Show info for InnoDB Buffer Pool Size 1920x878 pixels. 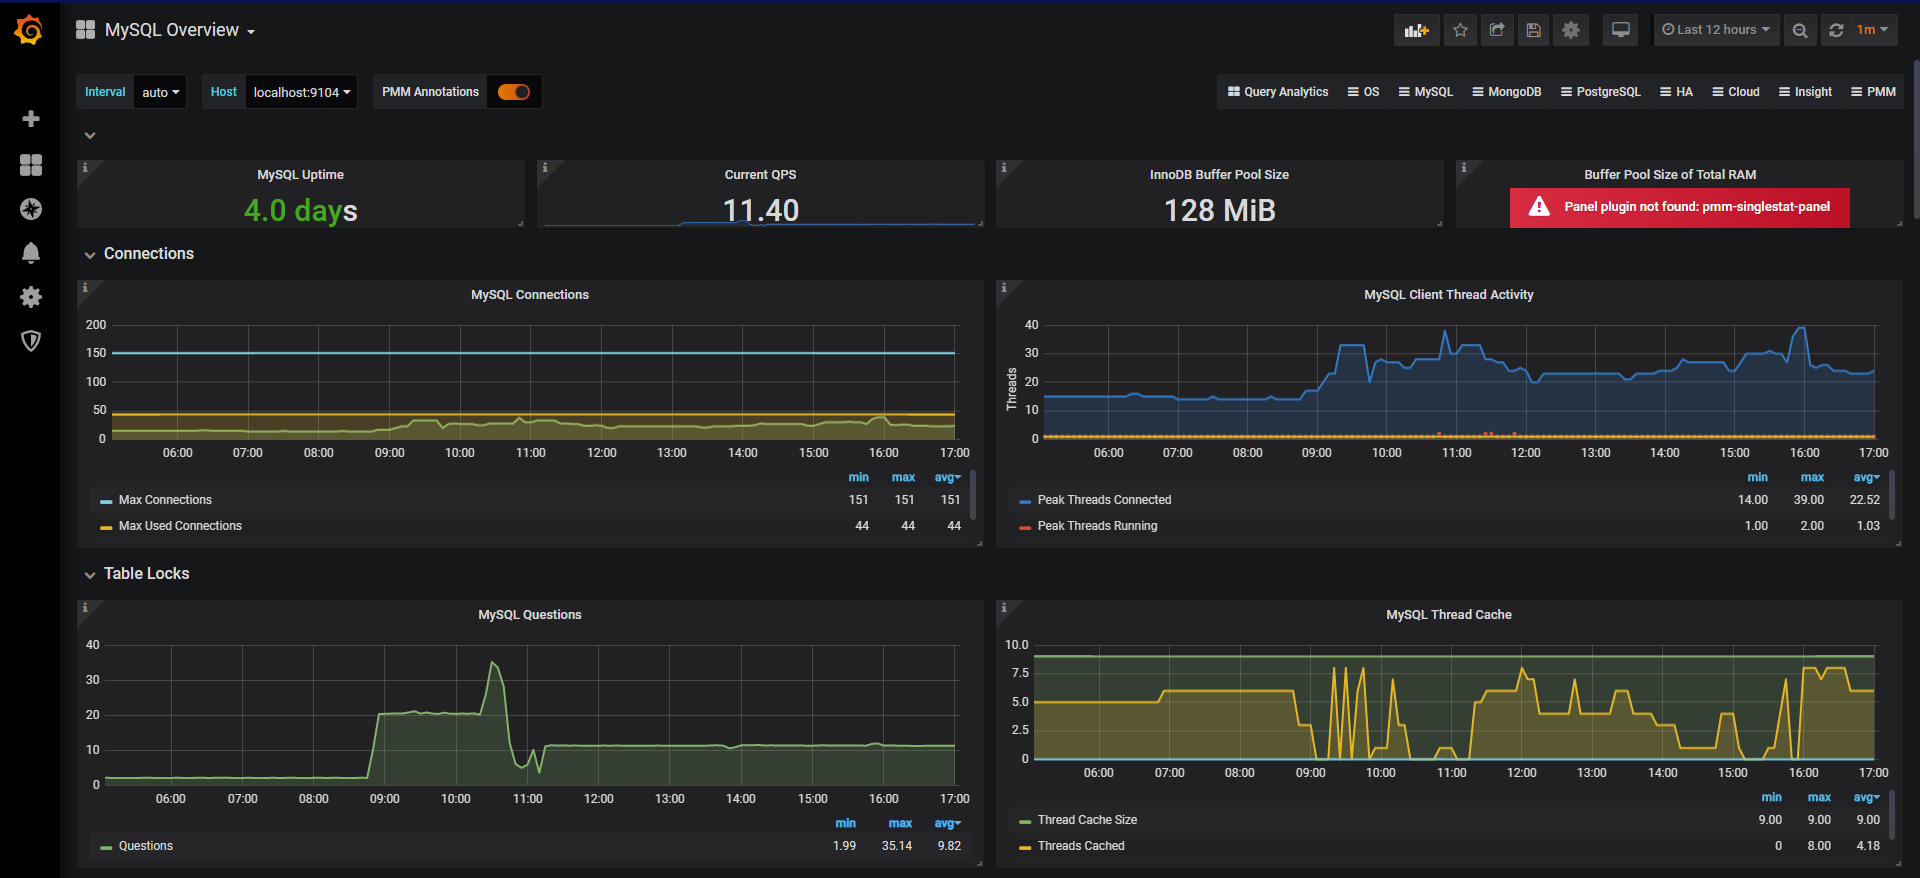pos(1004,168)
